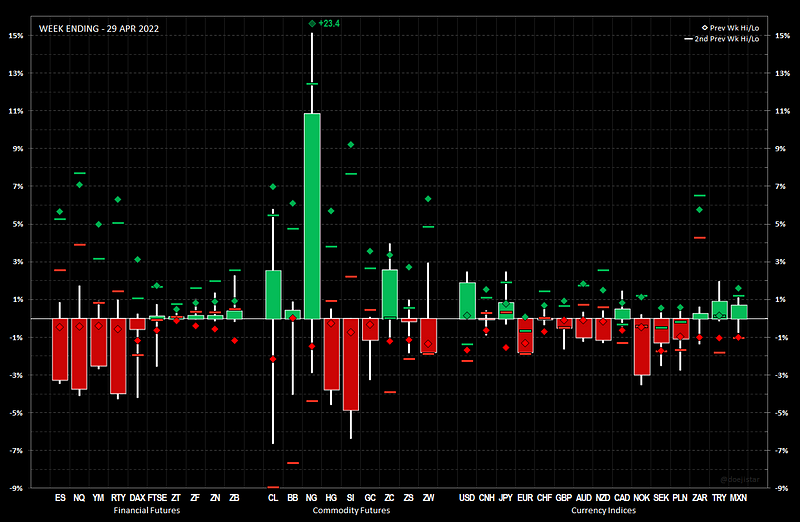Click the red SI candle bar

351,364
